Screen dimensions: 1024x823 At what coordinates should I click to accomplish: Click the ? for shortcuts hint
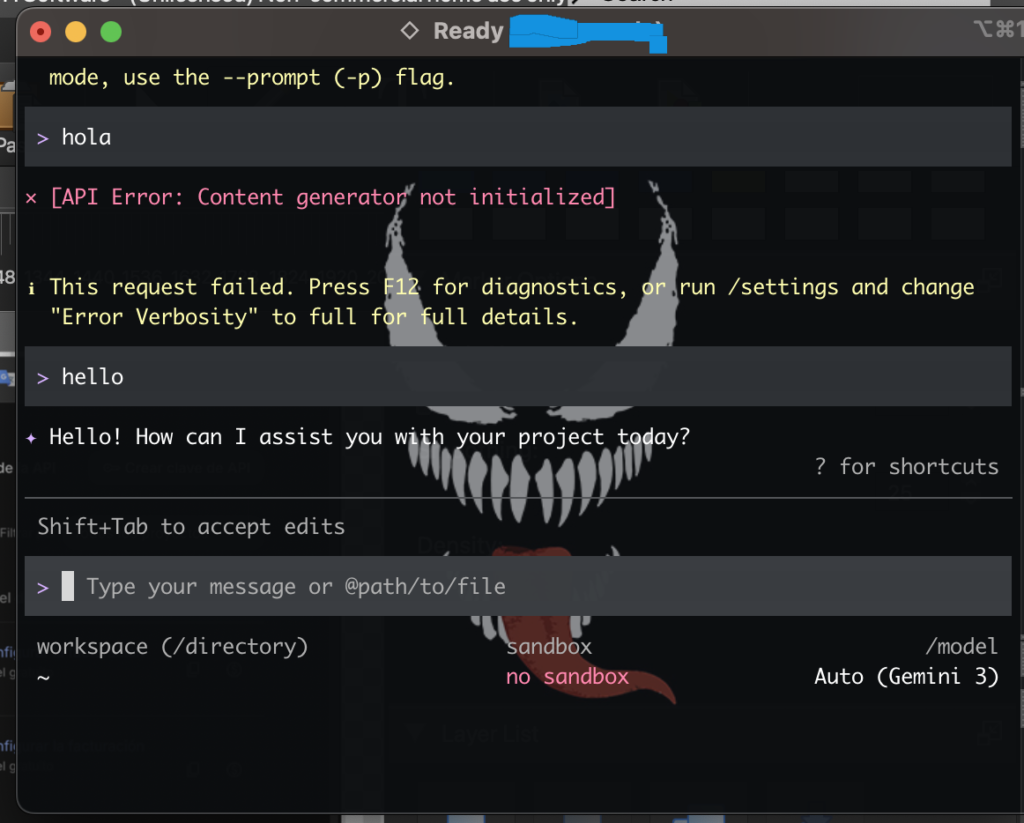point(906,467)
